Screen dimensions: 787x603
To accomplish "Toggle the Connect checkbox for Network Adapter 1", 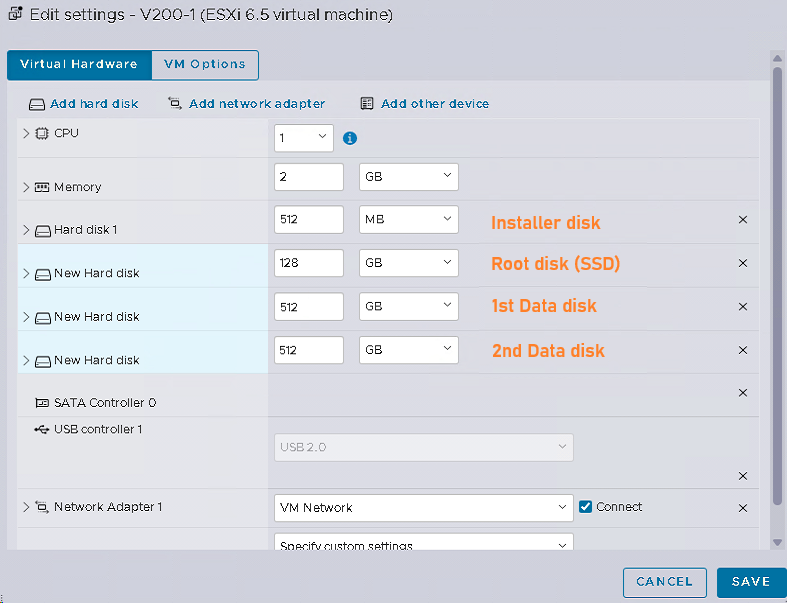I will pyautogui.click(x=585, y=507).
